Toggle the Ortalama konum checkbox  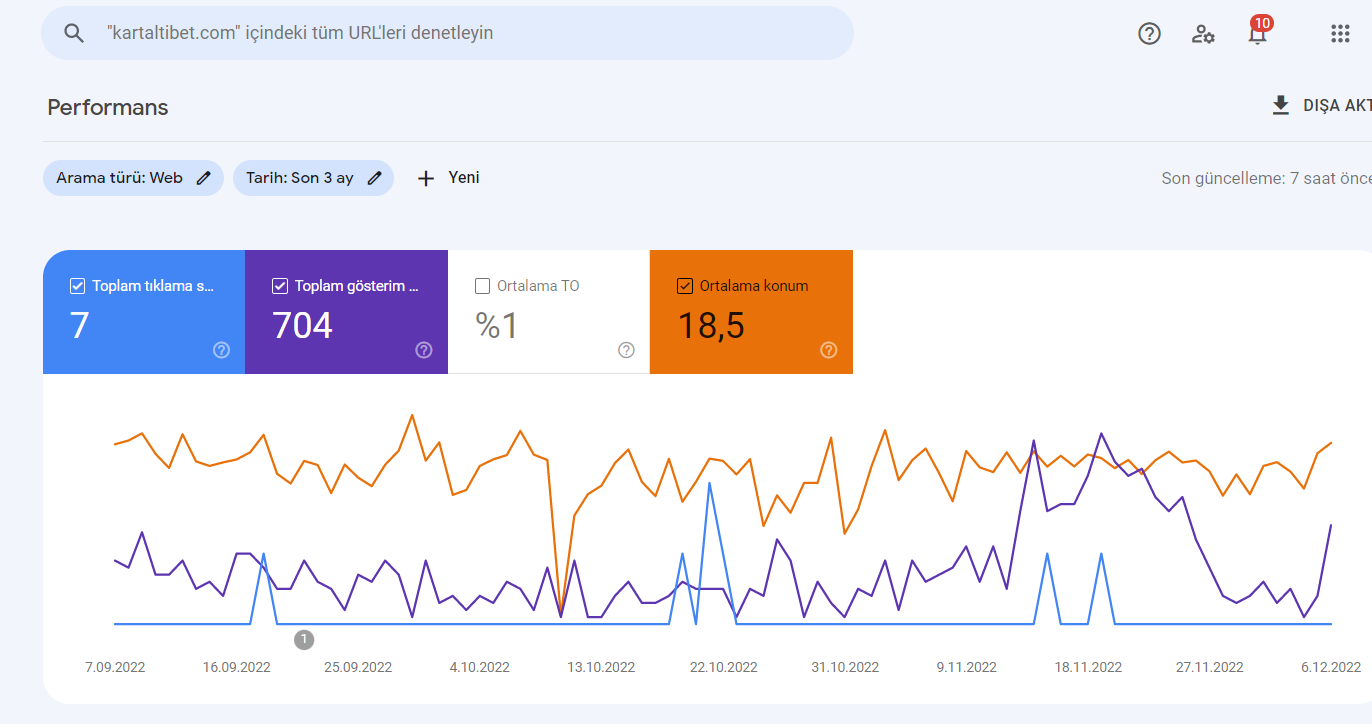click(x=685, y=286)
